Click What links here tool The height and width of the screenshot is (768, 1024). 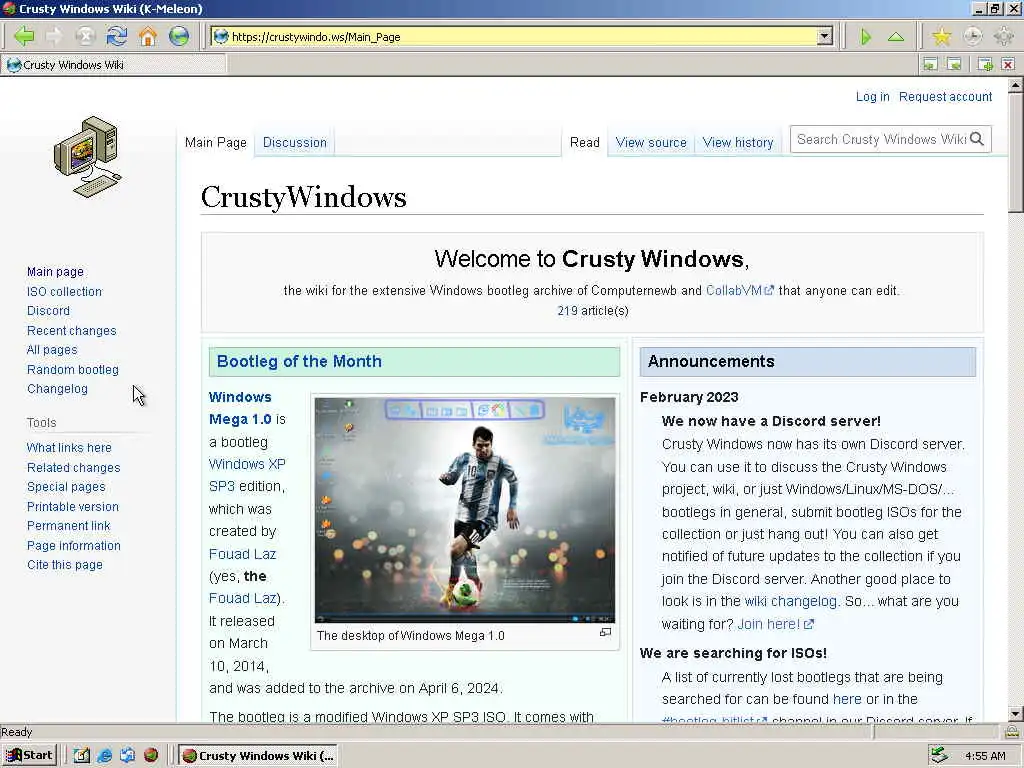pos(69,447)
